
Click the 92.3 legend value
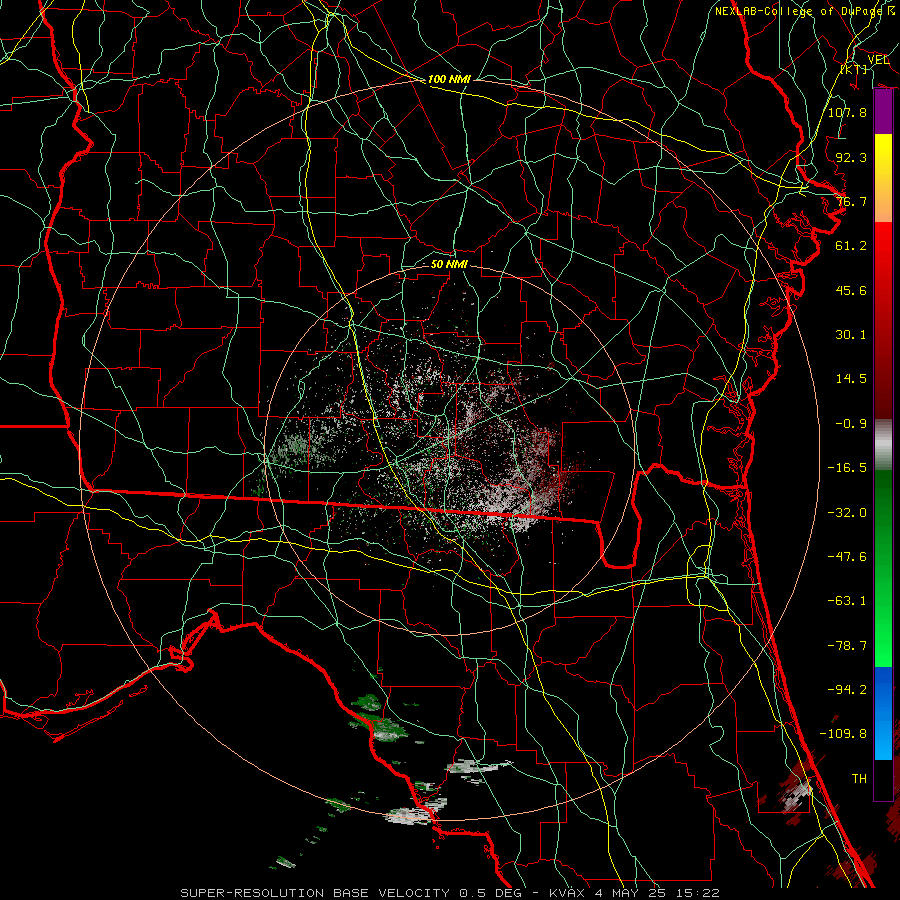pyautogui.click(x=851, y=157)
